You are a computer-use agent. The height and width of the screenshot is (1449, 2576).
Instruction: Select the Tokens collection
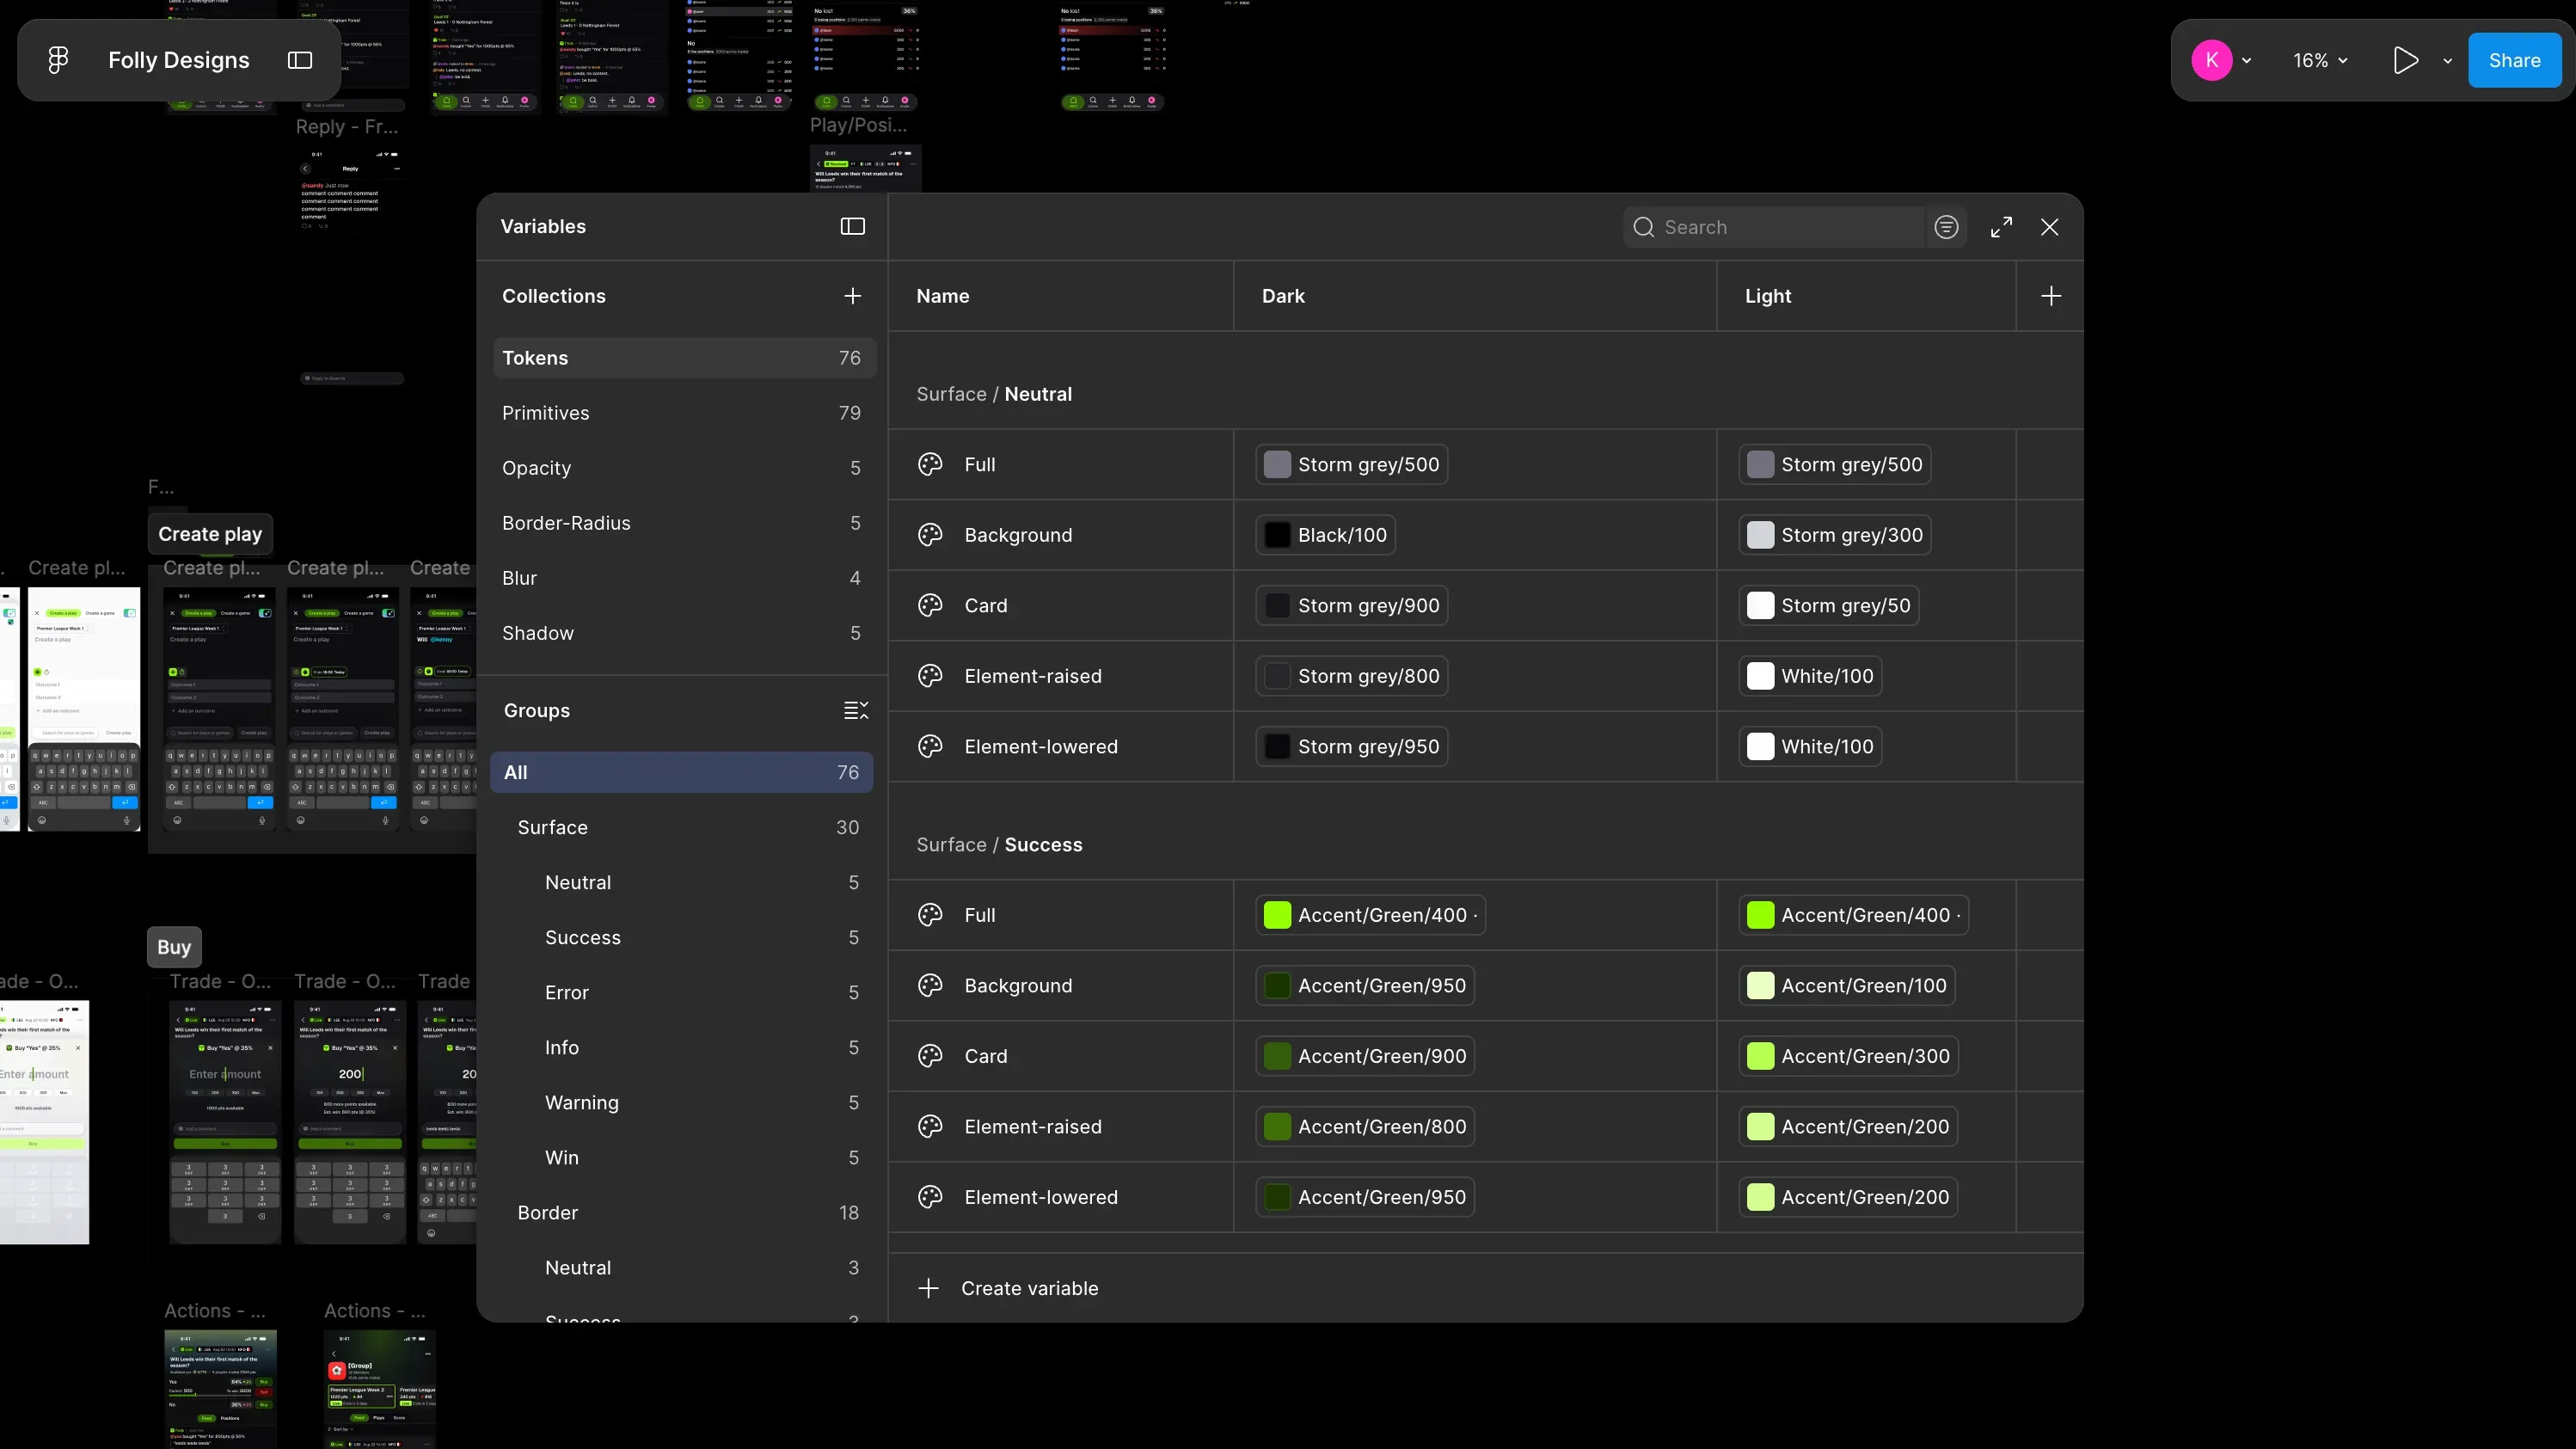684,358
